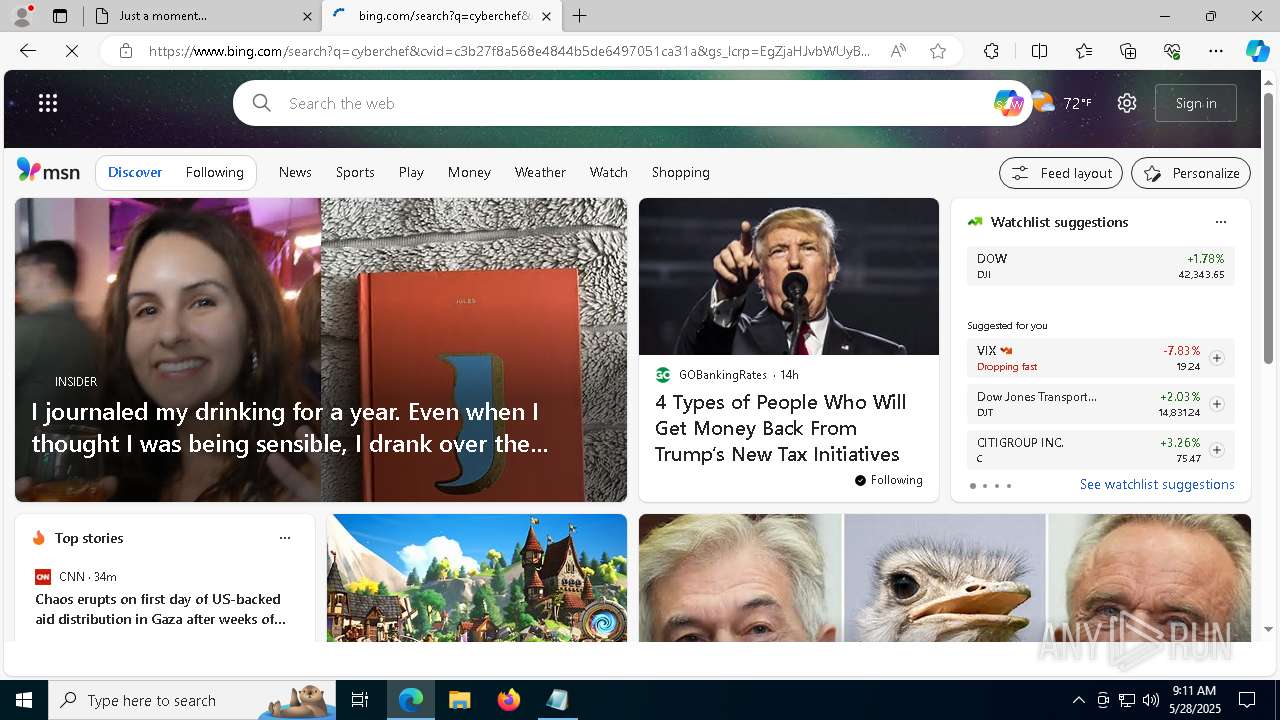Select the DOW watchlist row

tap(1100, 266)
